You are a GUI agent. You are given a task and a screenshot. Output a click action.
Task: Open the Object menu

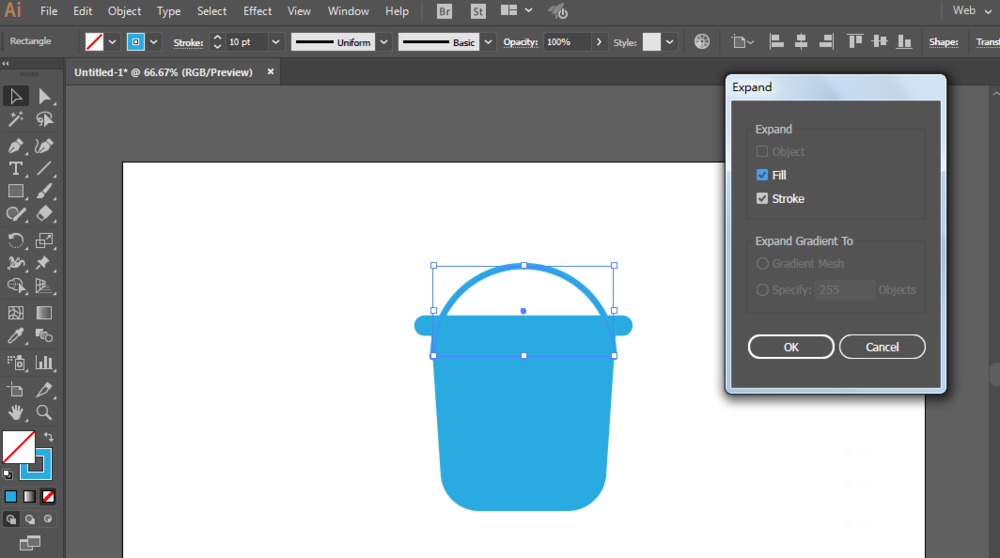[x=124, y=11]
